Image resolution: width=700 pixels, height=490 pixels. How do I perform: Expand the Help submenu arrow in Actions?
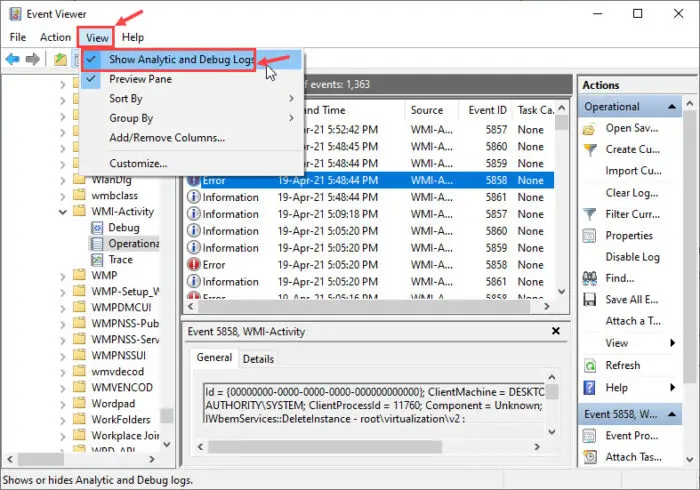click(x=673, y=387)
